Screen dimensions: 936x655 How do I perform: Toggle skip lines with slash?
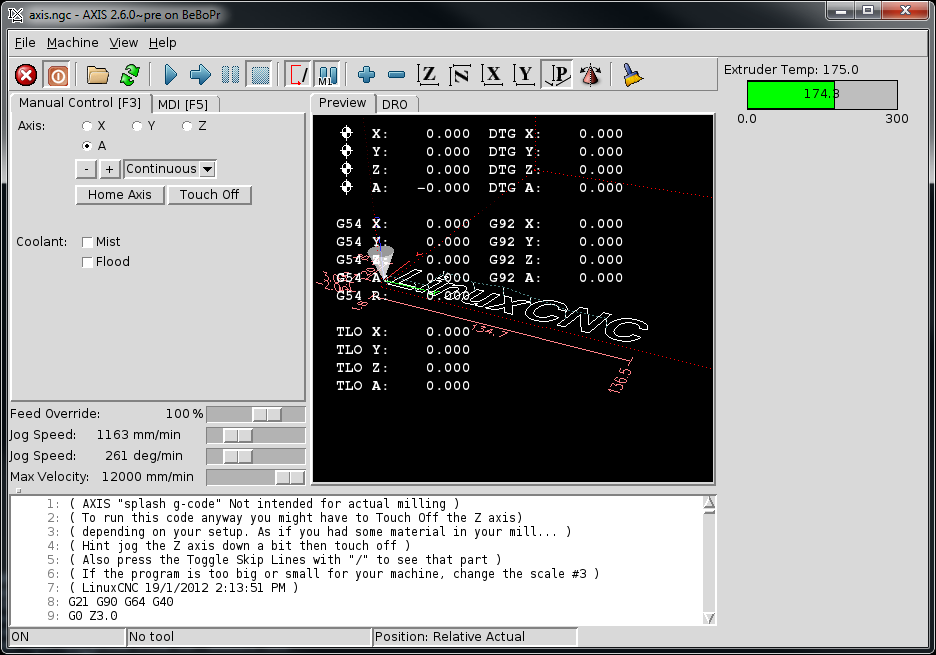(x=296, y=74)
